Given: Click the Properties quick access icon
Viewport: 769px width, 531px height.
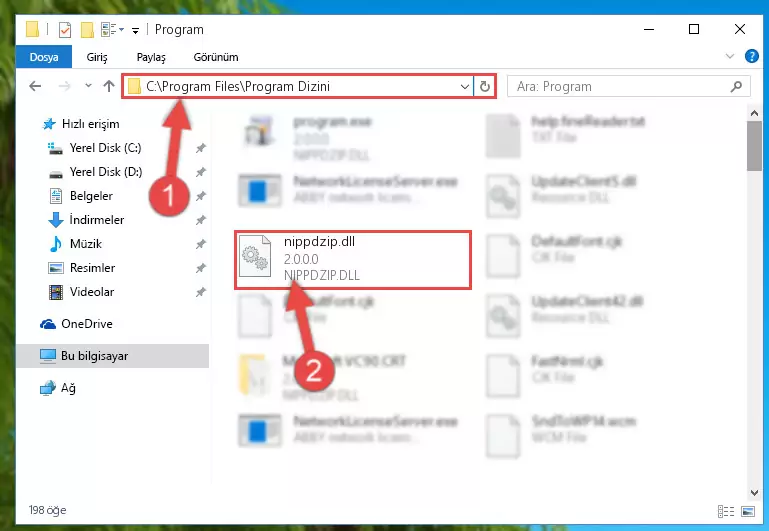Looking at the screenshot, I should click(x=65, y=30).
